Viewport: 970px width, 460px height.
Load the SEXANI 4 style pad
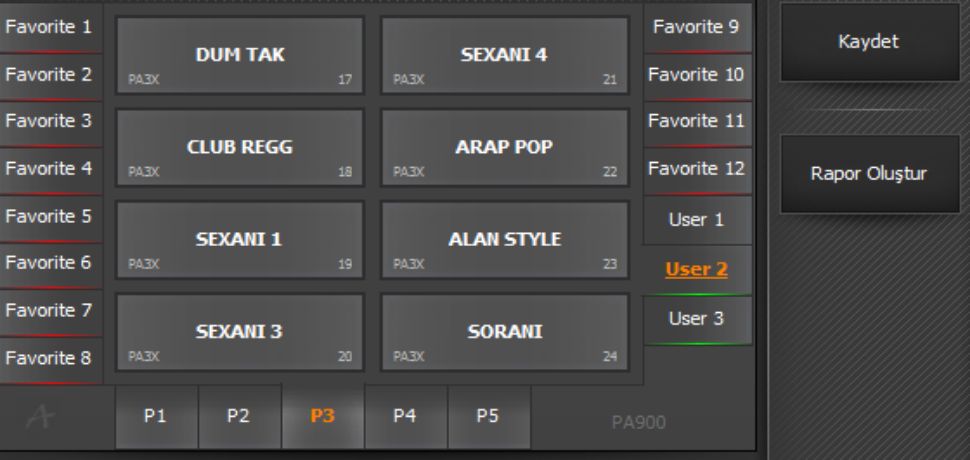[x=504, y=57]
